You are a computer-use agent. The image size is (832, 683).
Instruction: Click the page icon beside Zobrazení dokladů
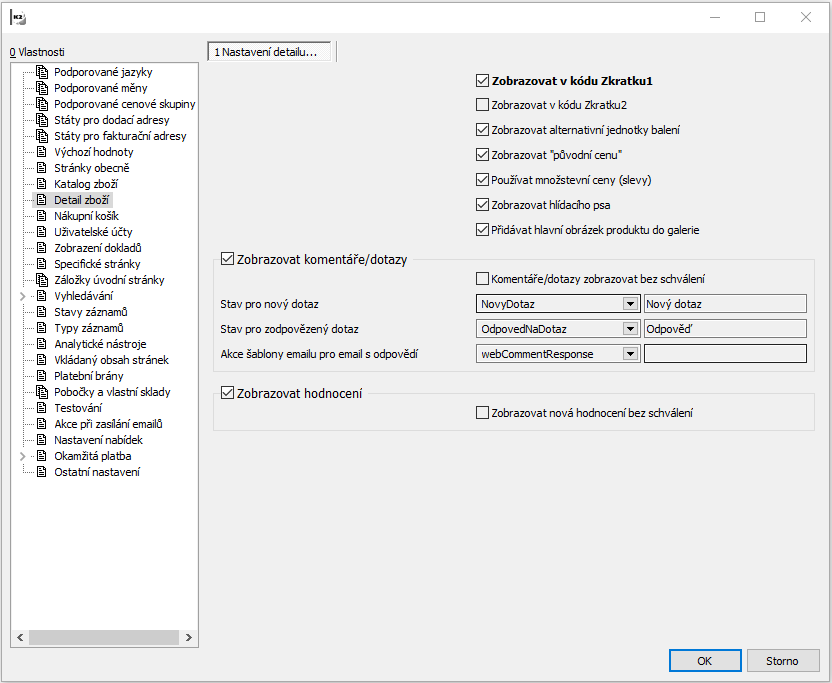tap(41, 248)
